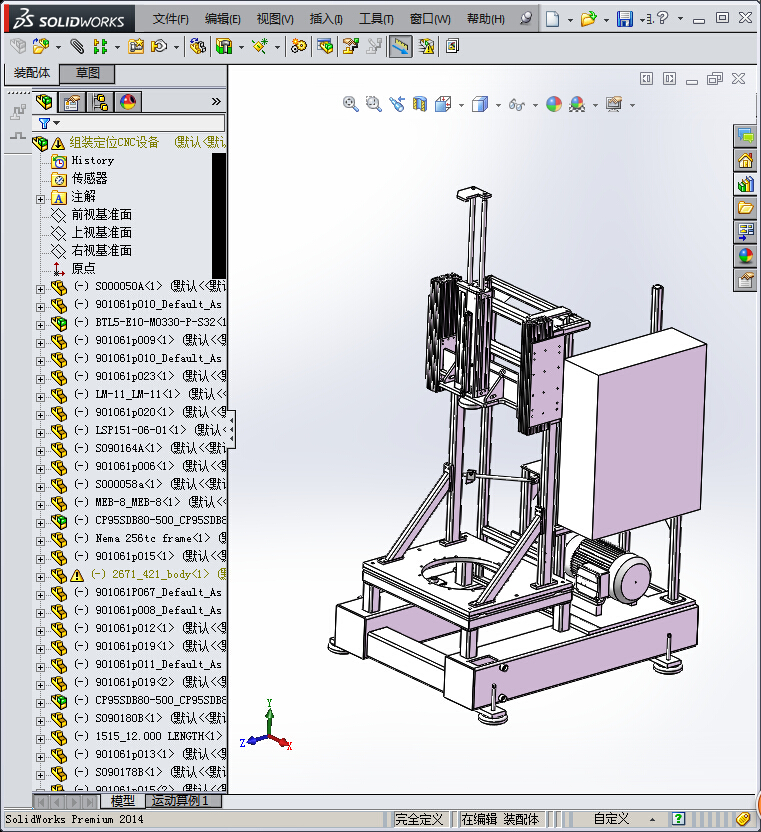The width and height of the screenshot is (761, 832).
Task: Open the 工具(T) menu
Action: (x=376, y=19)
